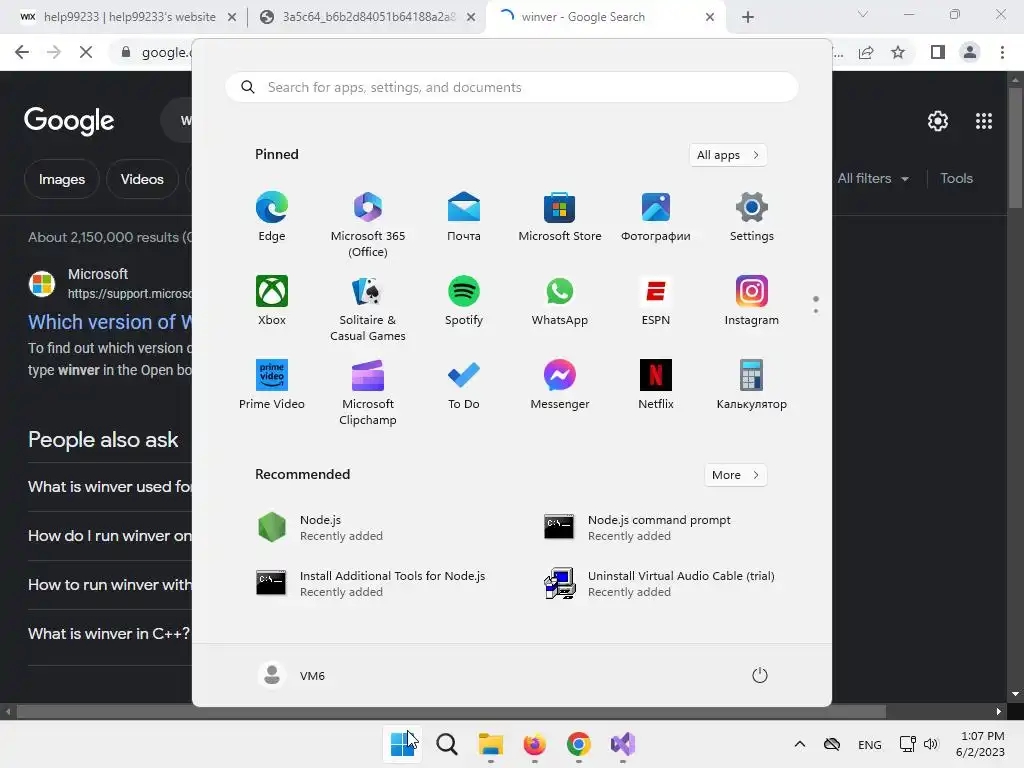Image resolution: width=1024 pixels, height=768 pixels.
Task: Stop loading the page
Action: (86, 52)
